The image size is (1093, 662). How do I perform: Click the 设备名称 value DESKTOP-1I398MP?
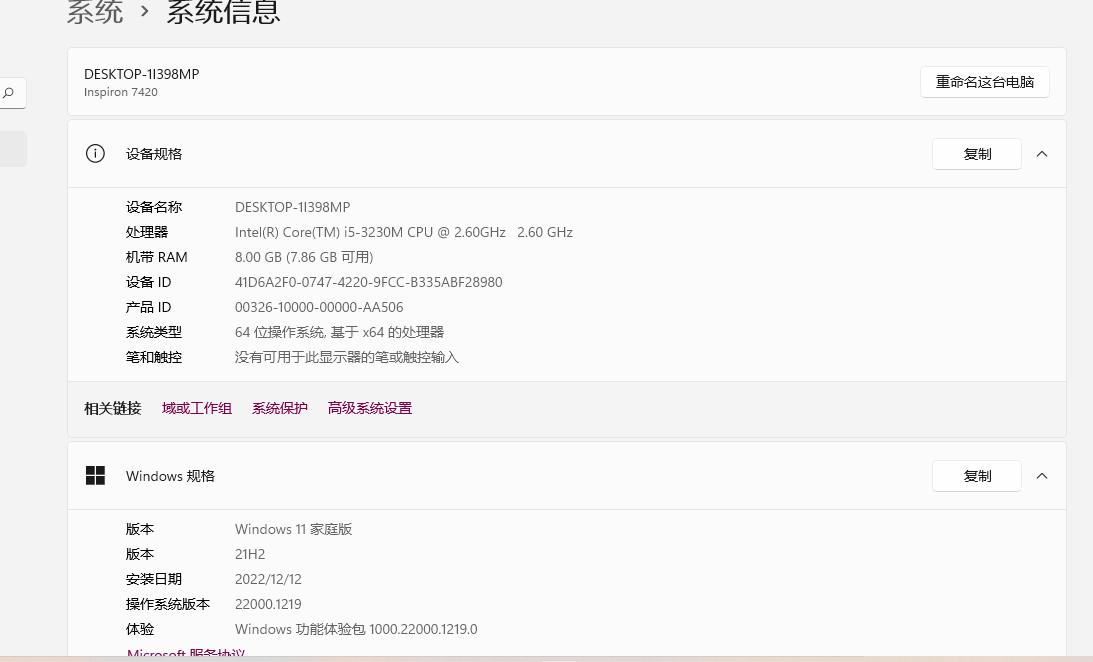(x=292, y=207)
